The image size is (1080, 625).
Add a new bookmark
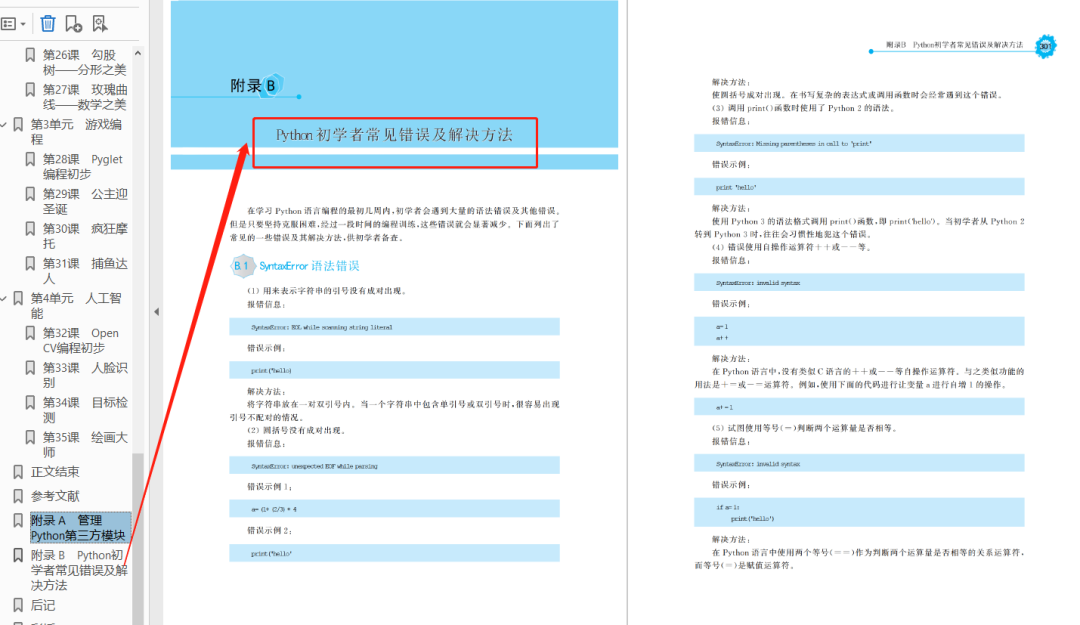[x=74, y=24]
